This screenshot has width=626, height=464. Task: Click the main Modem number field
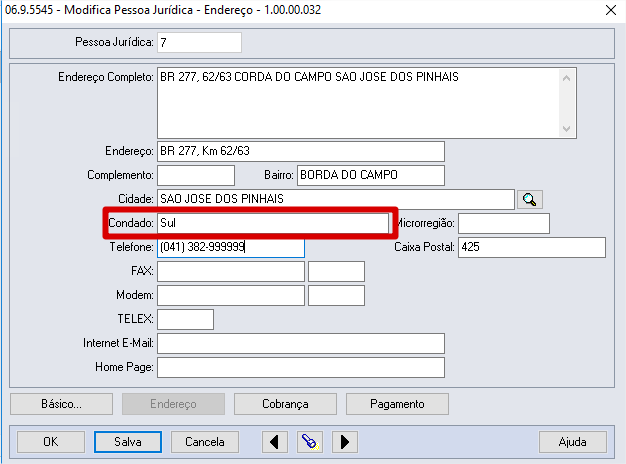point(231,295)
